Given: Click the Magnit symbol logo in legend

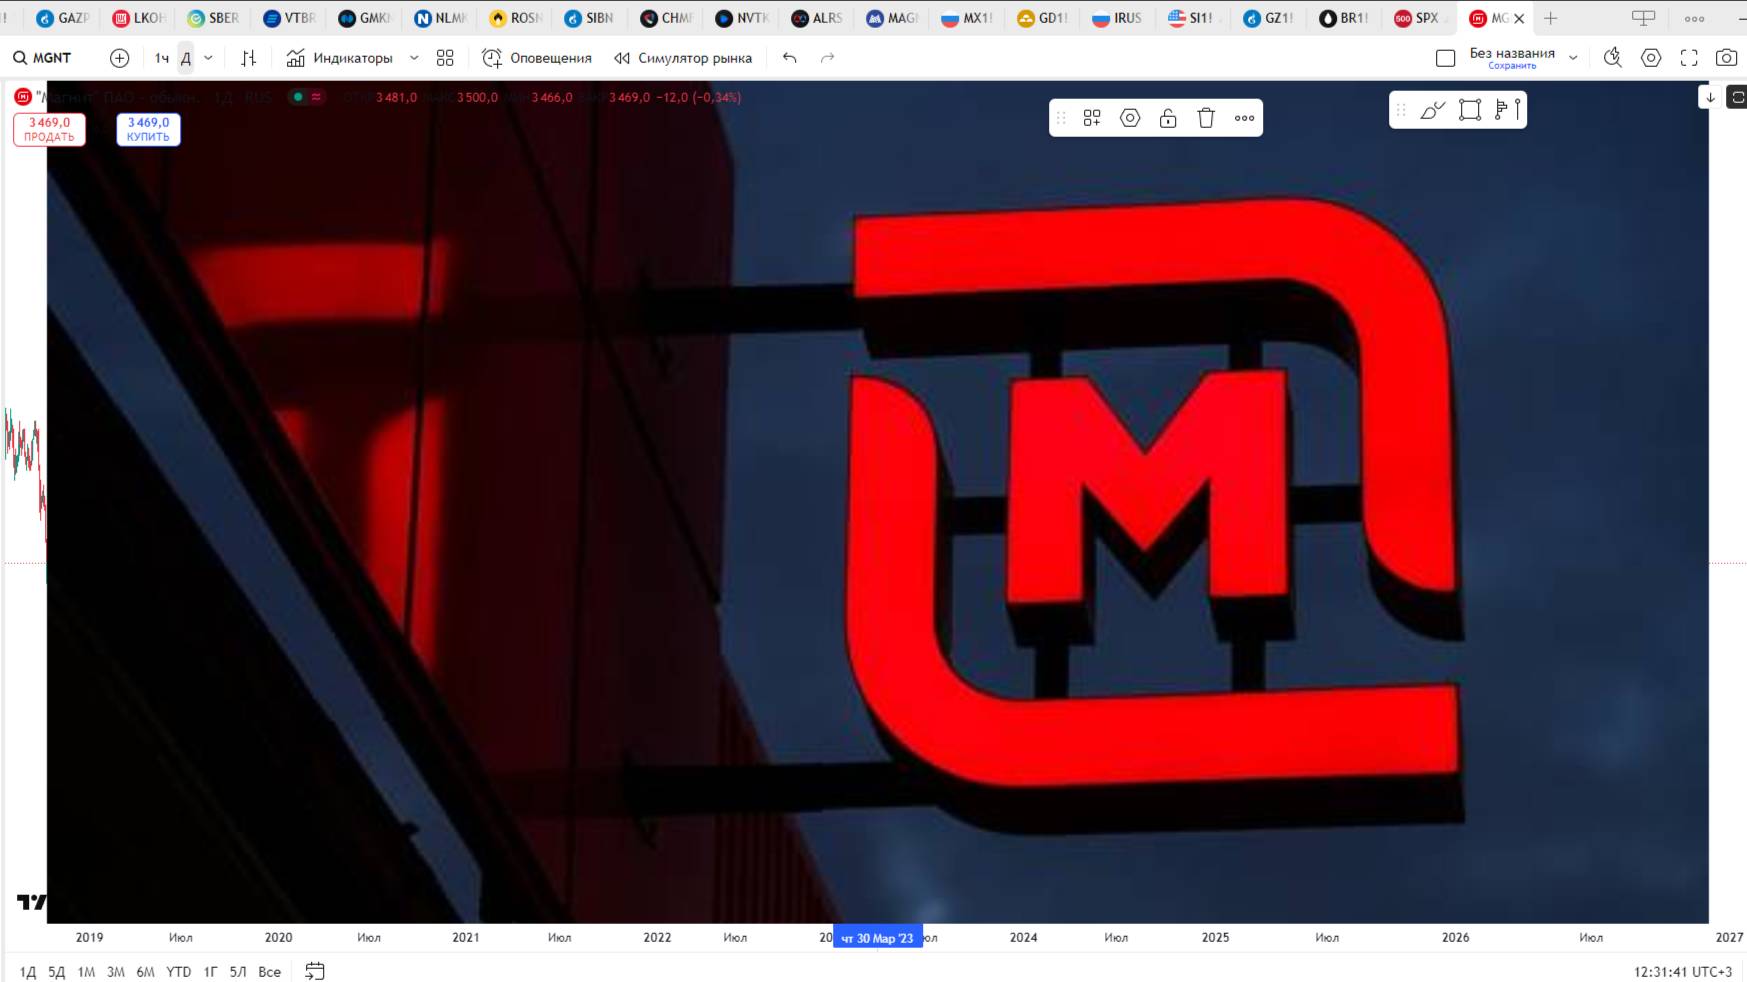Looking at the screenshot, I should pyautogui.click(x=23, y=97).
